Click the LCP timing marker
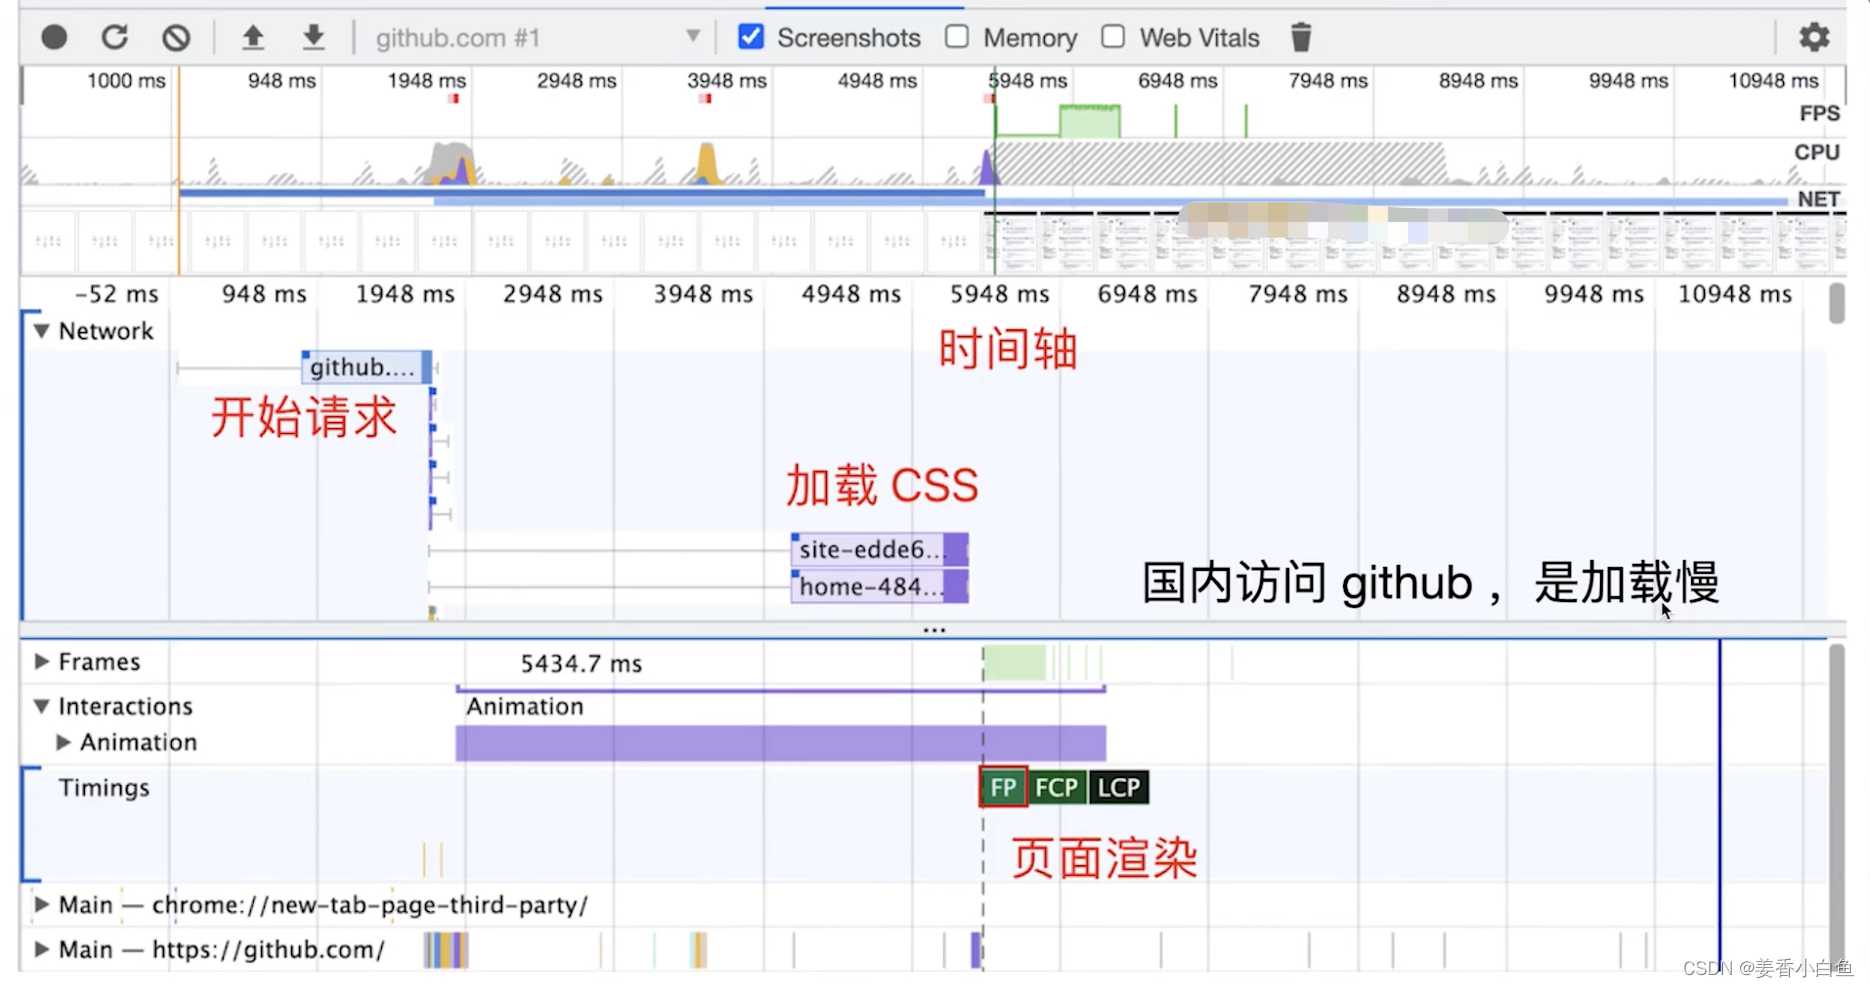The image size is (1870, 988). [1119, 788]
